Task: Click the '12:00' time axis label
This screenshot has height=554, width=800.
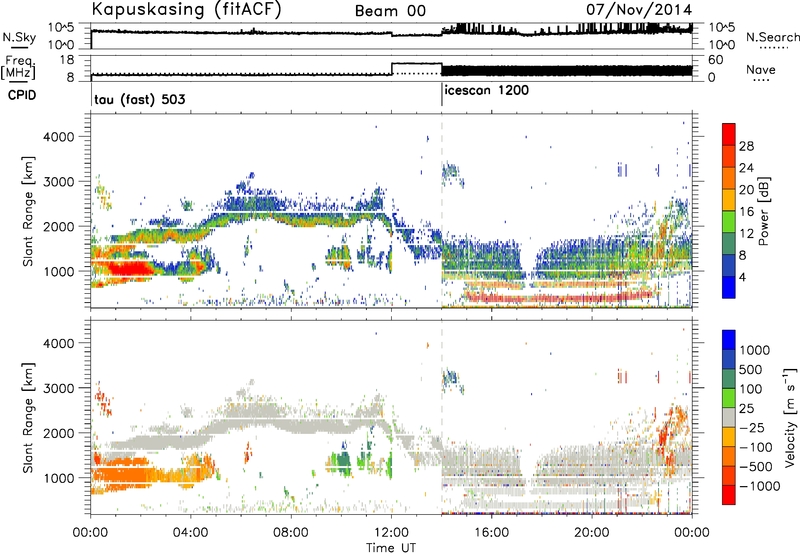Action: pyautogui.click(x=391, y=533)
